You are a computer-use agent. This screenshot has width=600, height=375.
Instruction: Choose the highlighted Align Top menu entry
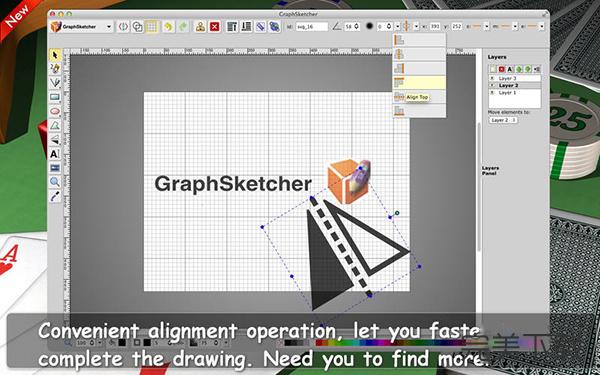coord(419,83)
